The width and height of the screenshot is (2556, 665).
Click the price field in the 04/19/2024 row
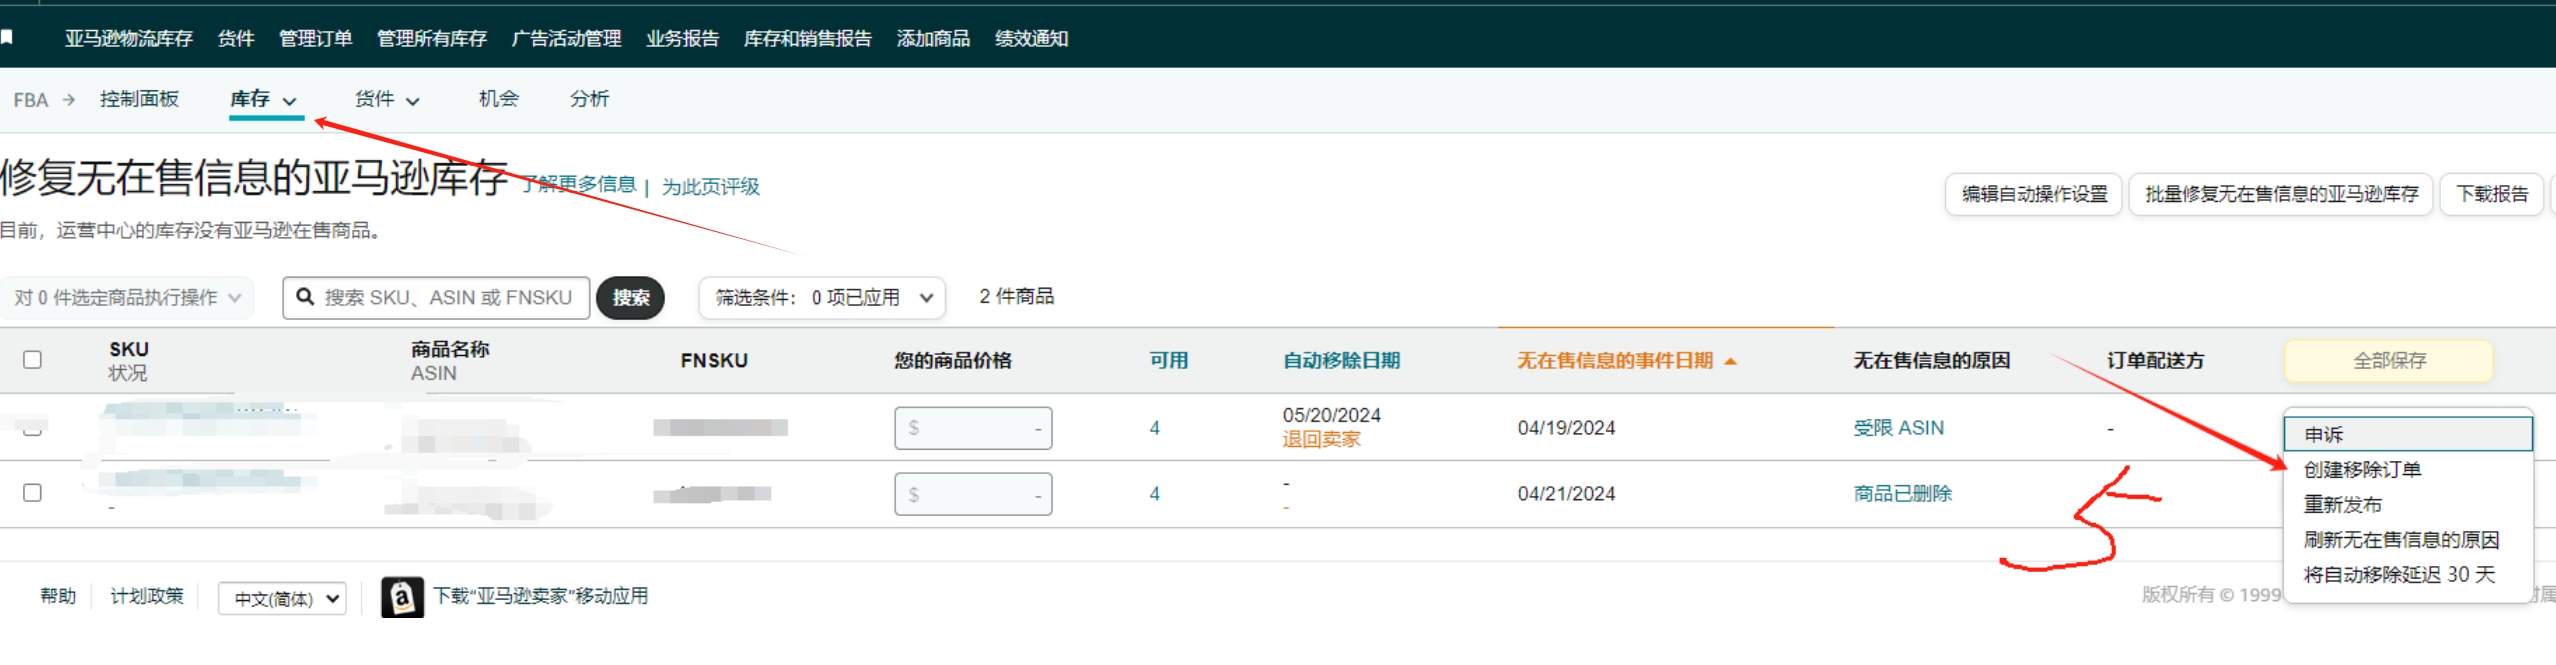coord(973,428)
